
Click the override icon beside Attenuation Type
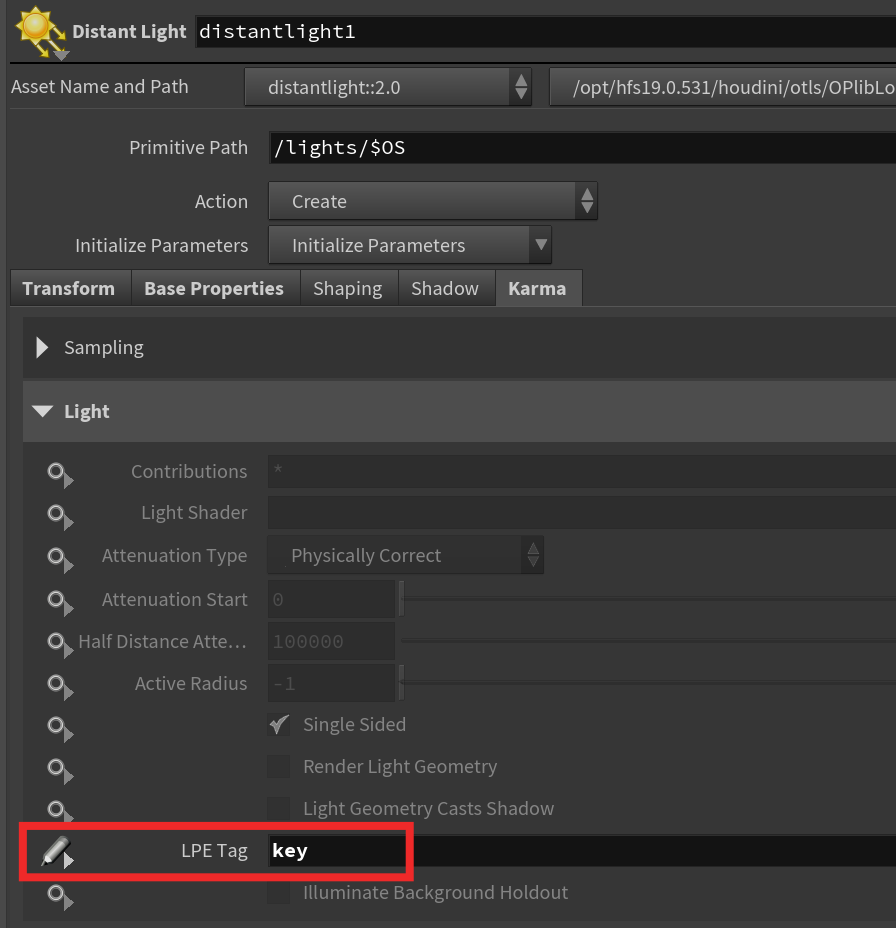click(x=60, y=559)
